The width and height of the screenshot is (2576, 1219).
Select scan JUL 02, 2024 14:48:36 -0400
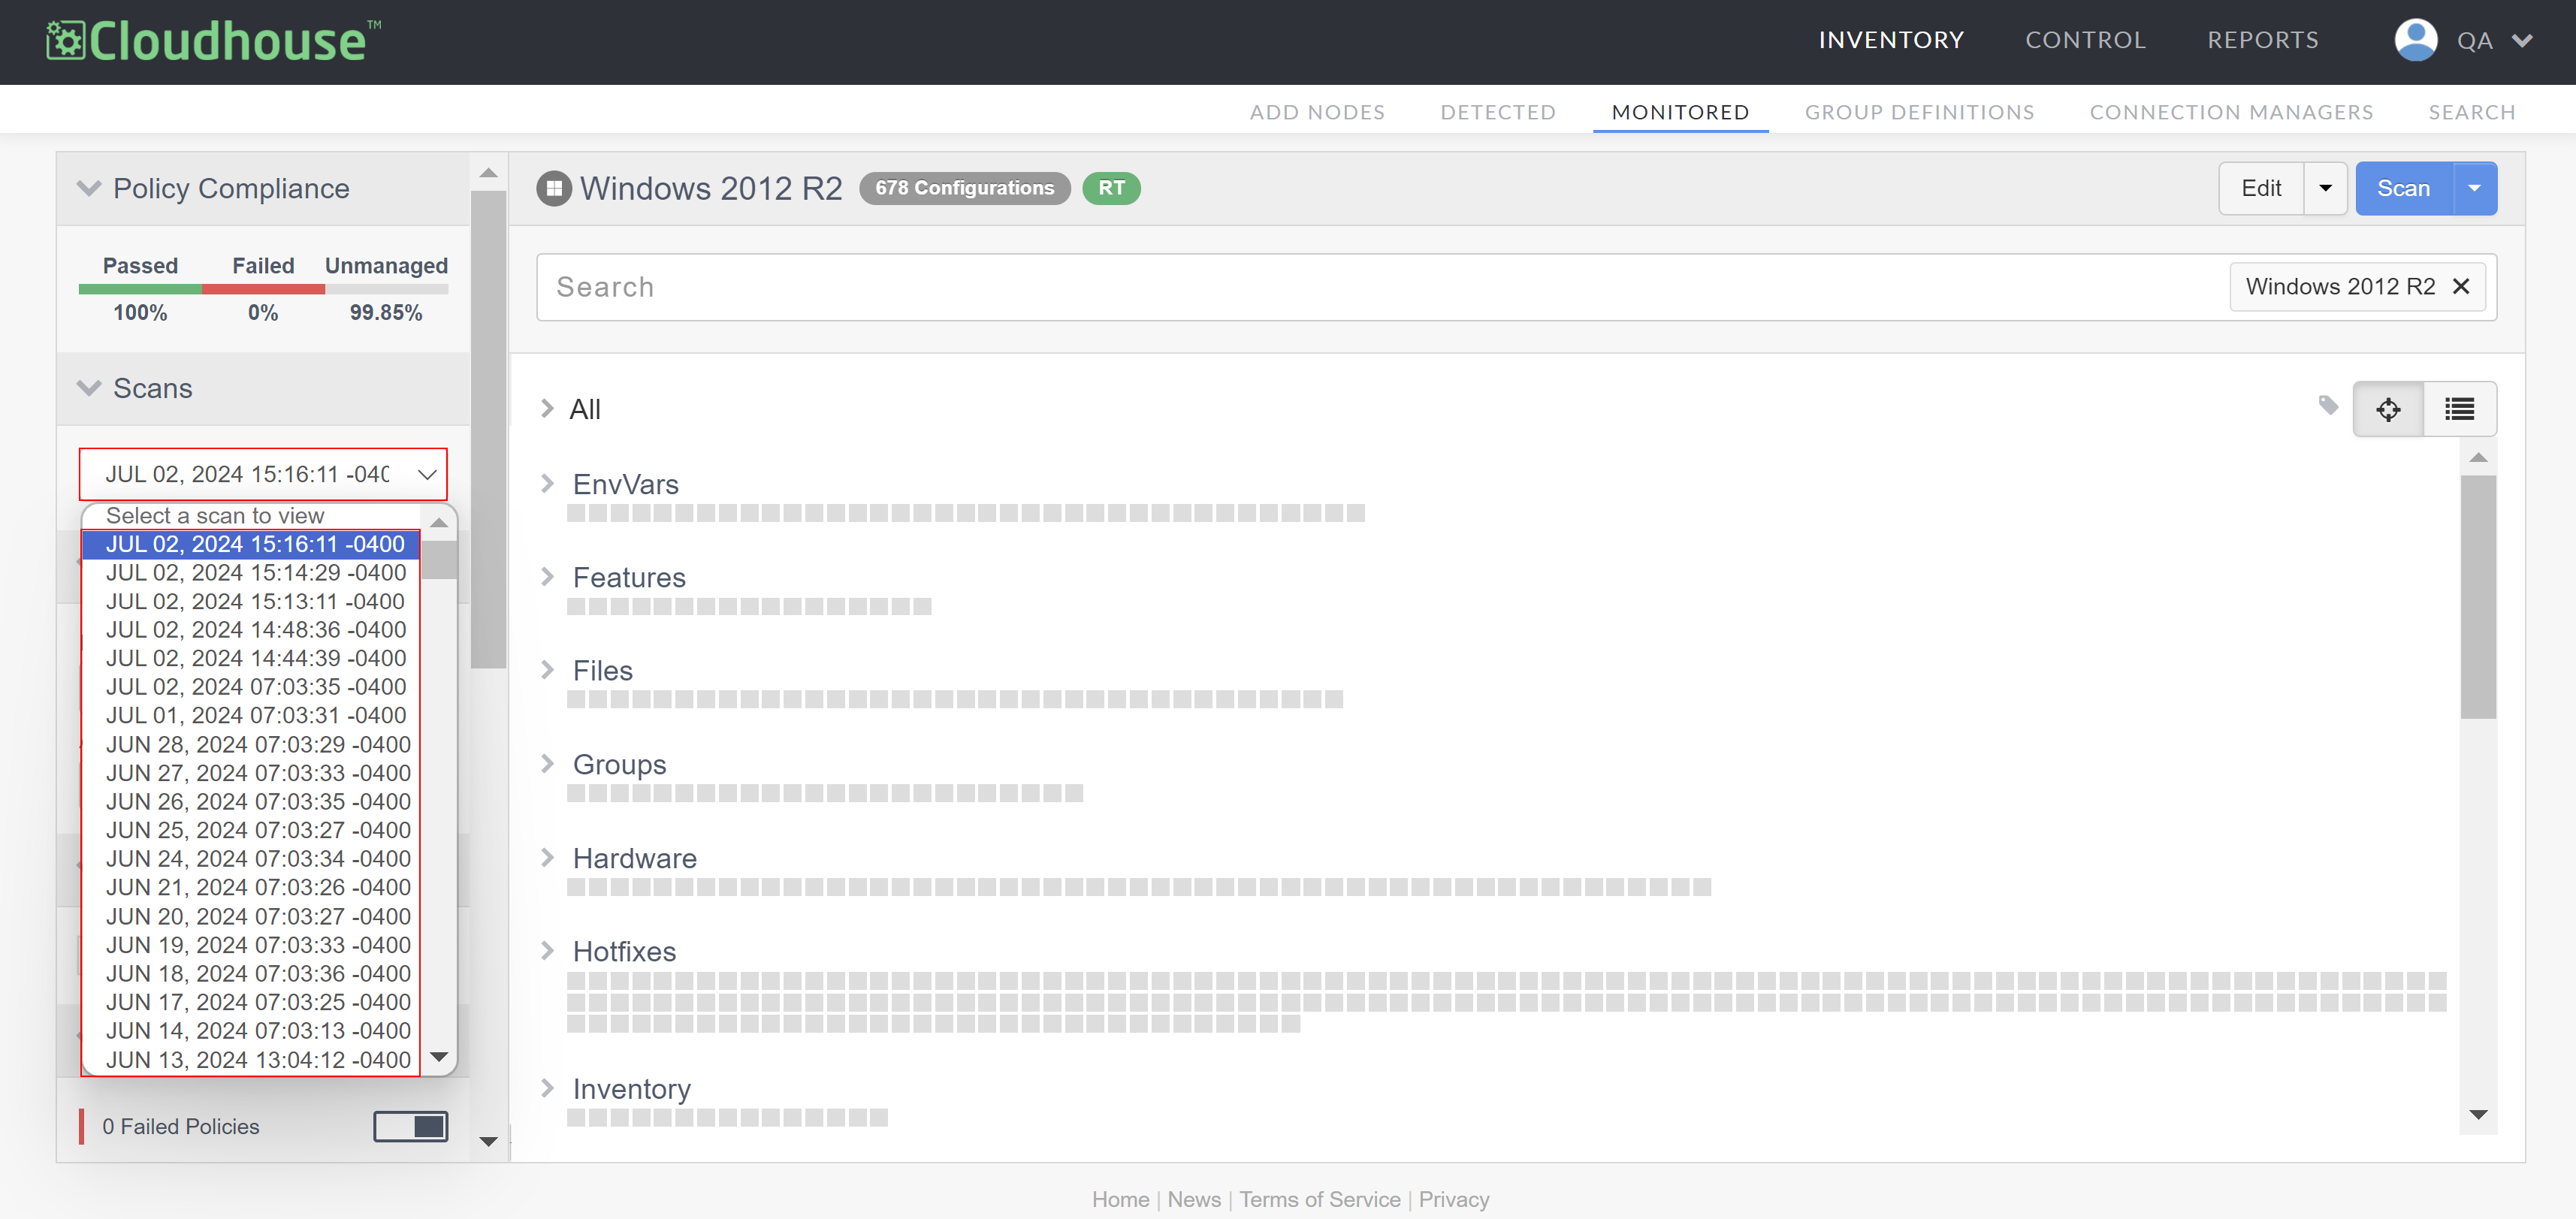click(x=251, y=630)
